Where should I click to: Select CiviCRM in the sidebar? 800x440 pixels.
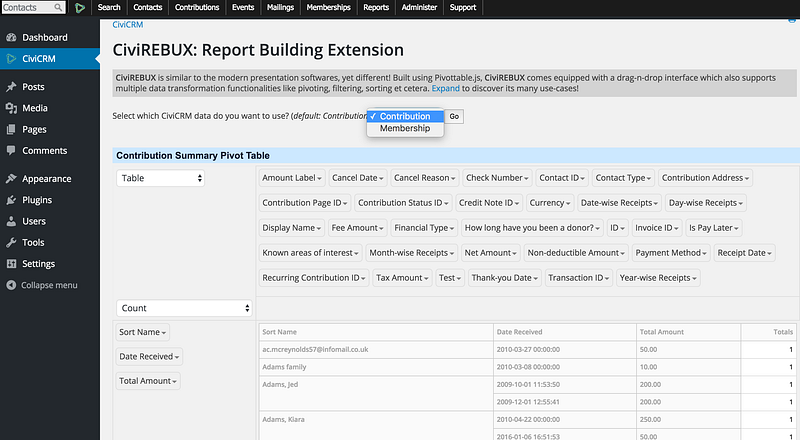click(49, 59)
